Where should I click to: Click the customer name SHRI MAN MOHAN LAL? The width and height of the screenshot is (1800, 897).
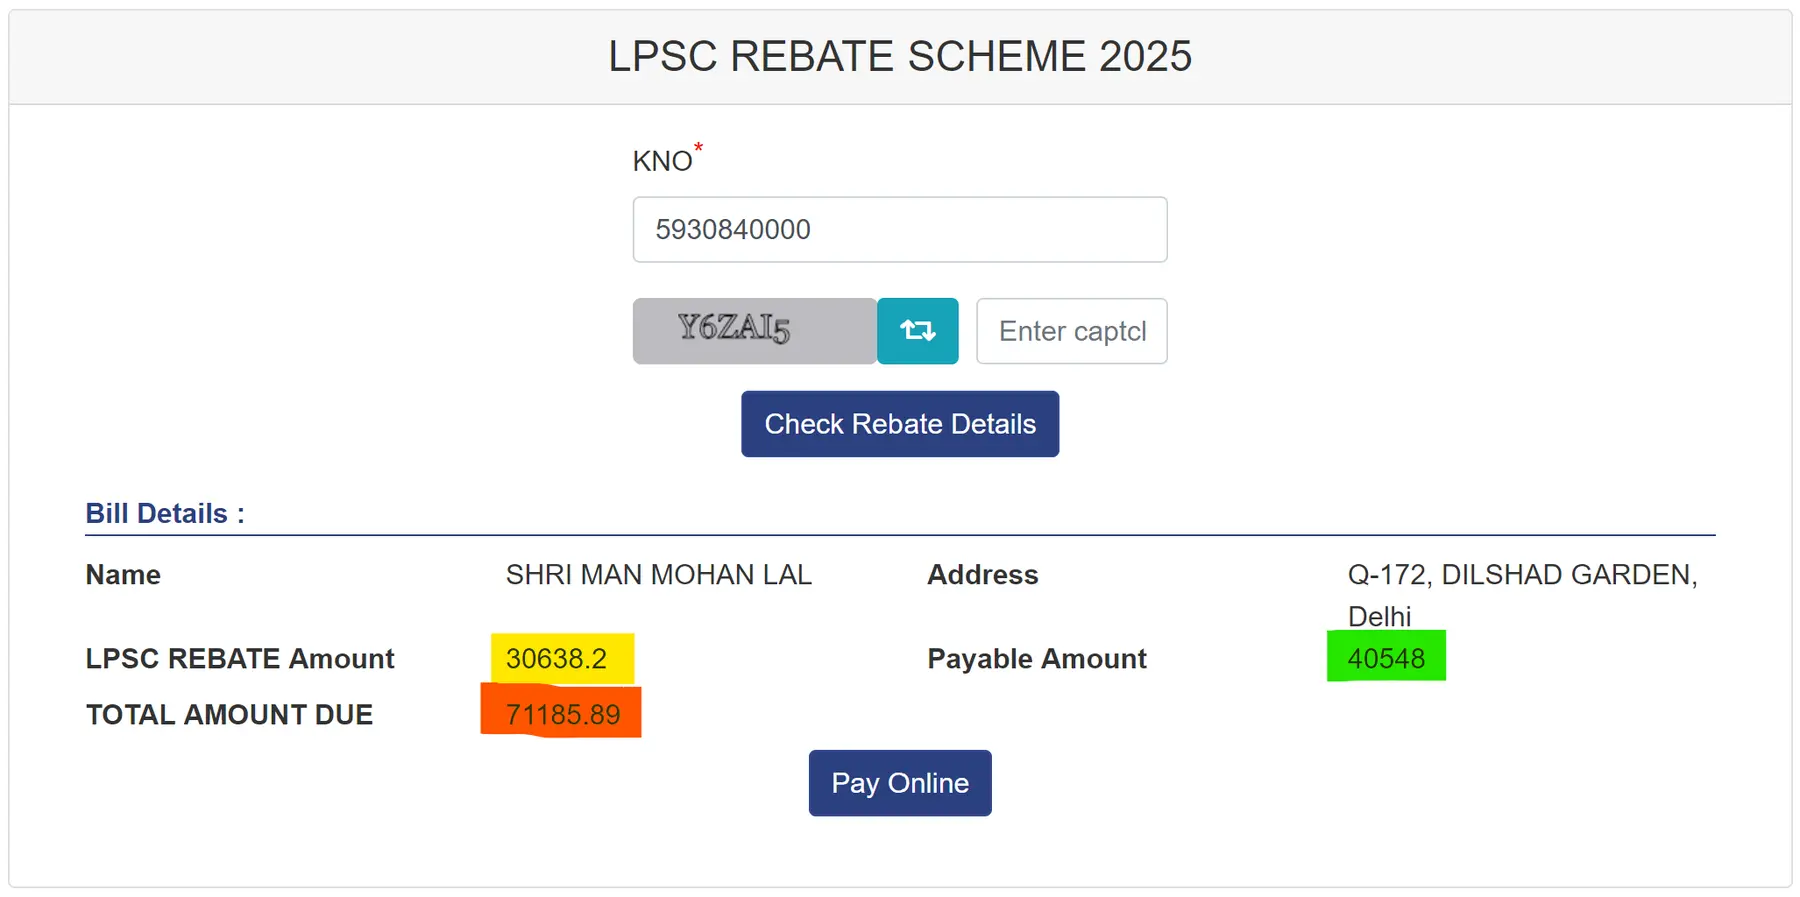[x=658, y=575]
